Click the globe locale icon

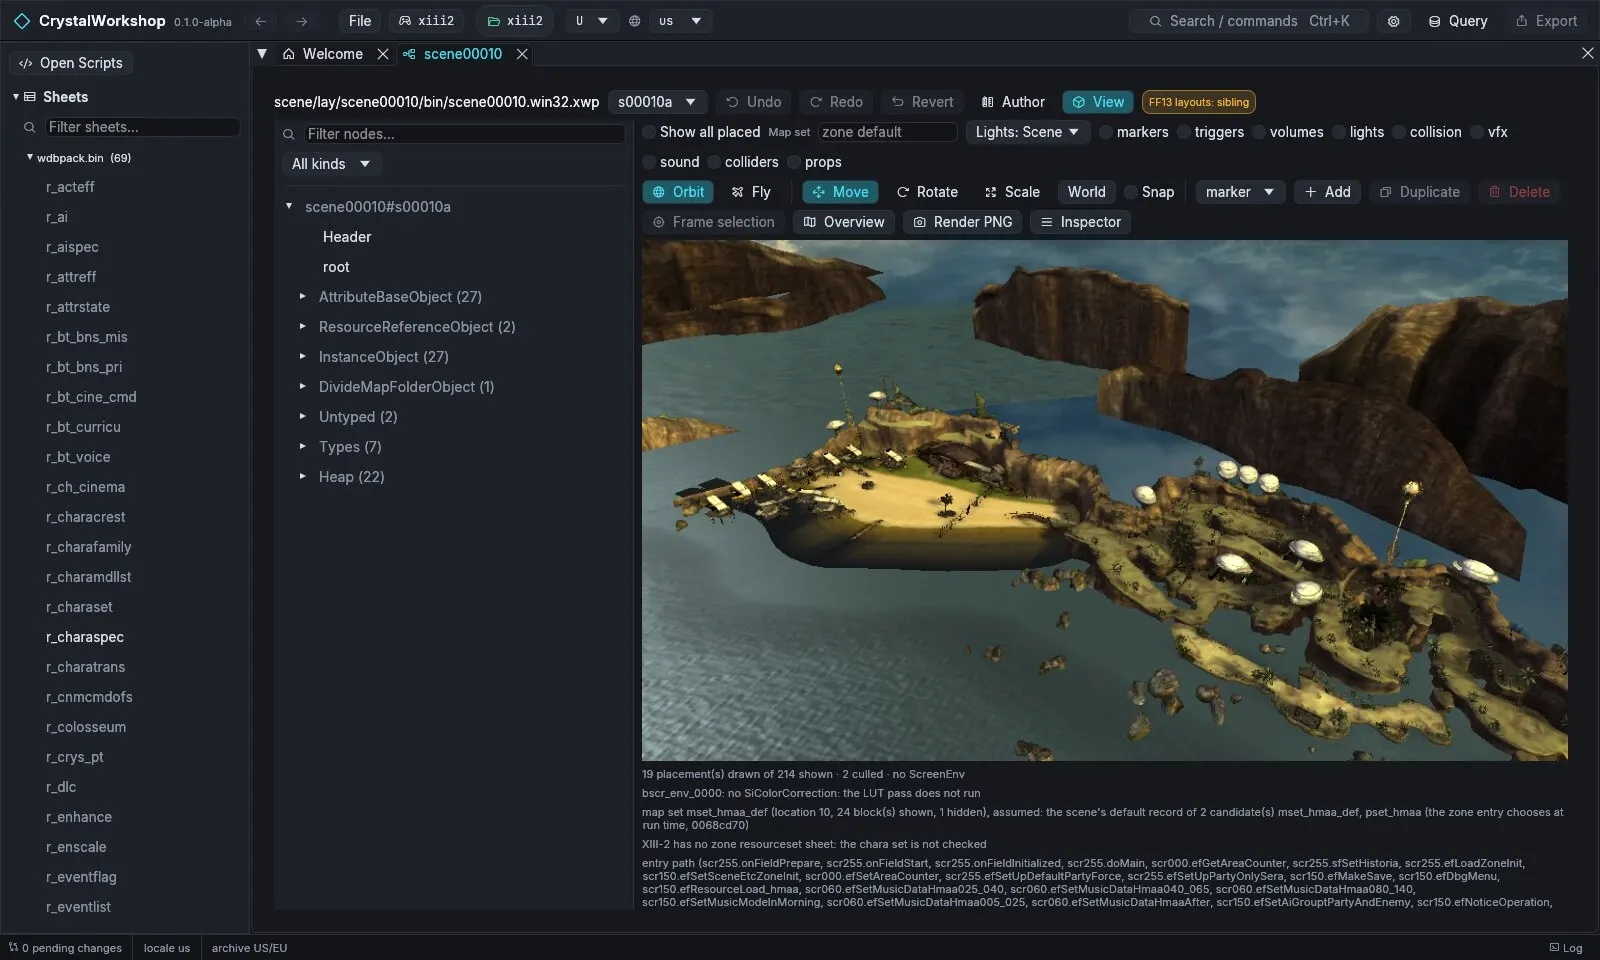point(634,21)
